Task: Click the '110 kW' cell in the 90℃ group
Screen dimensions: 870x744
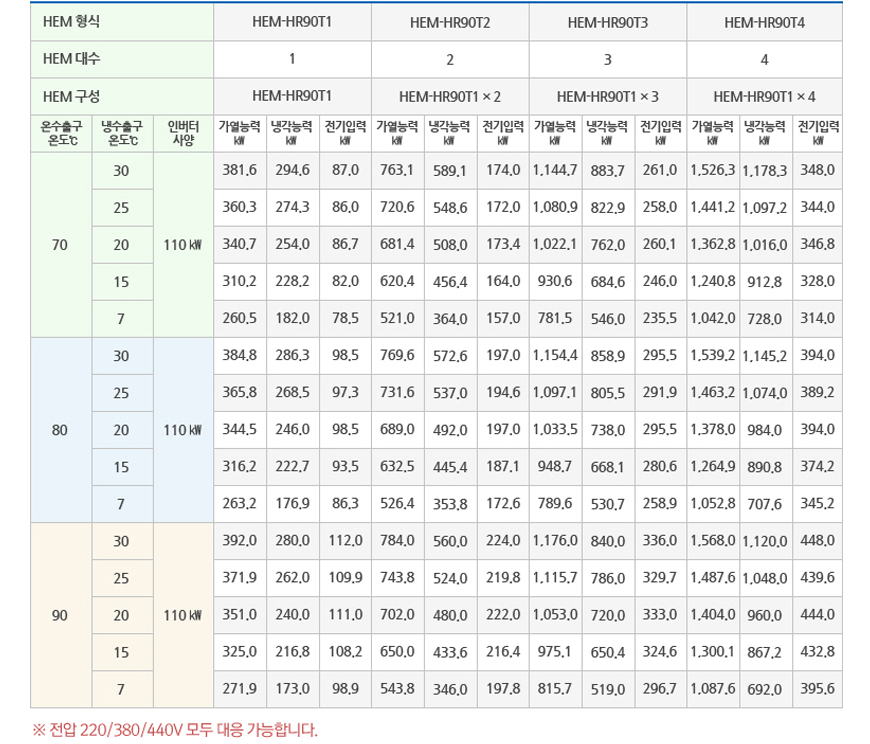Action: click(x=183, y=615)
